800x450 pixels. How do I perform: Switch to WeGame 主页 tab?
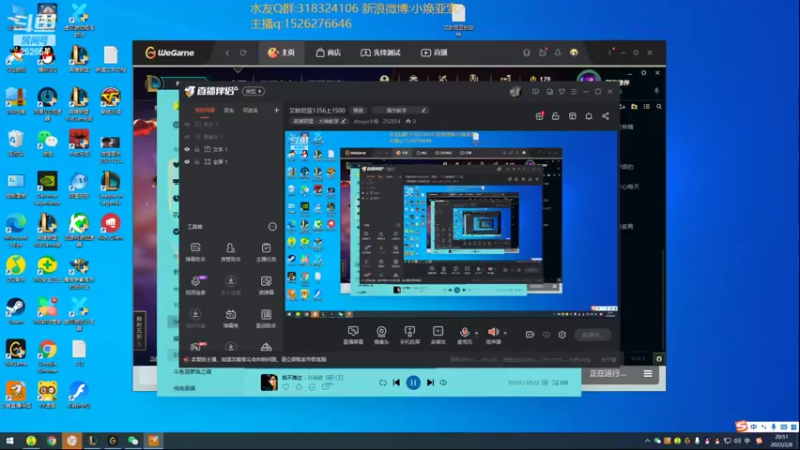click(x=282, y=53)
